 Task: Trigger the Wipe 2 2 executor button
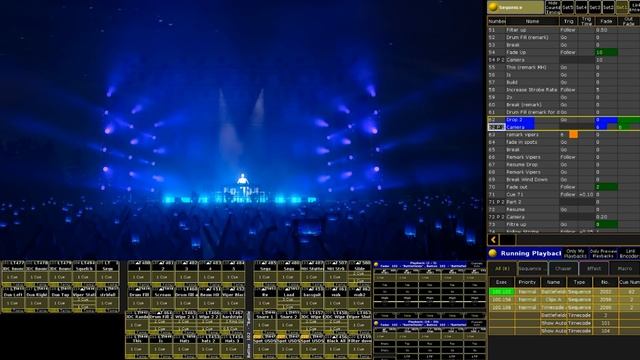pos(208,322)
